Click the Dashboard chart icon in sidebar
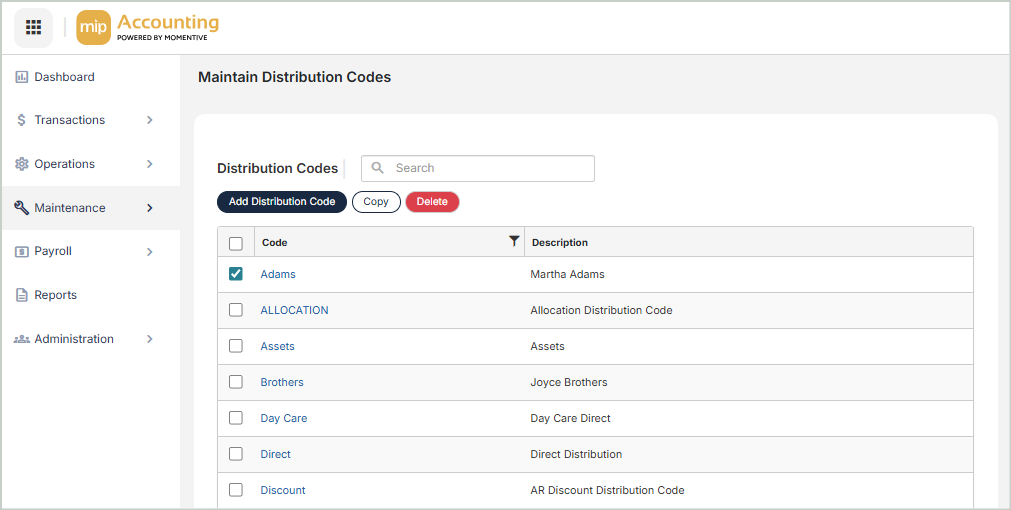 [22, 77]
